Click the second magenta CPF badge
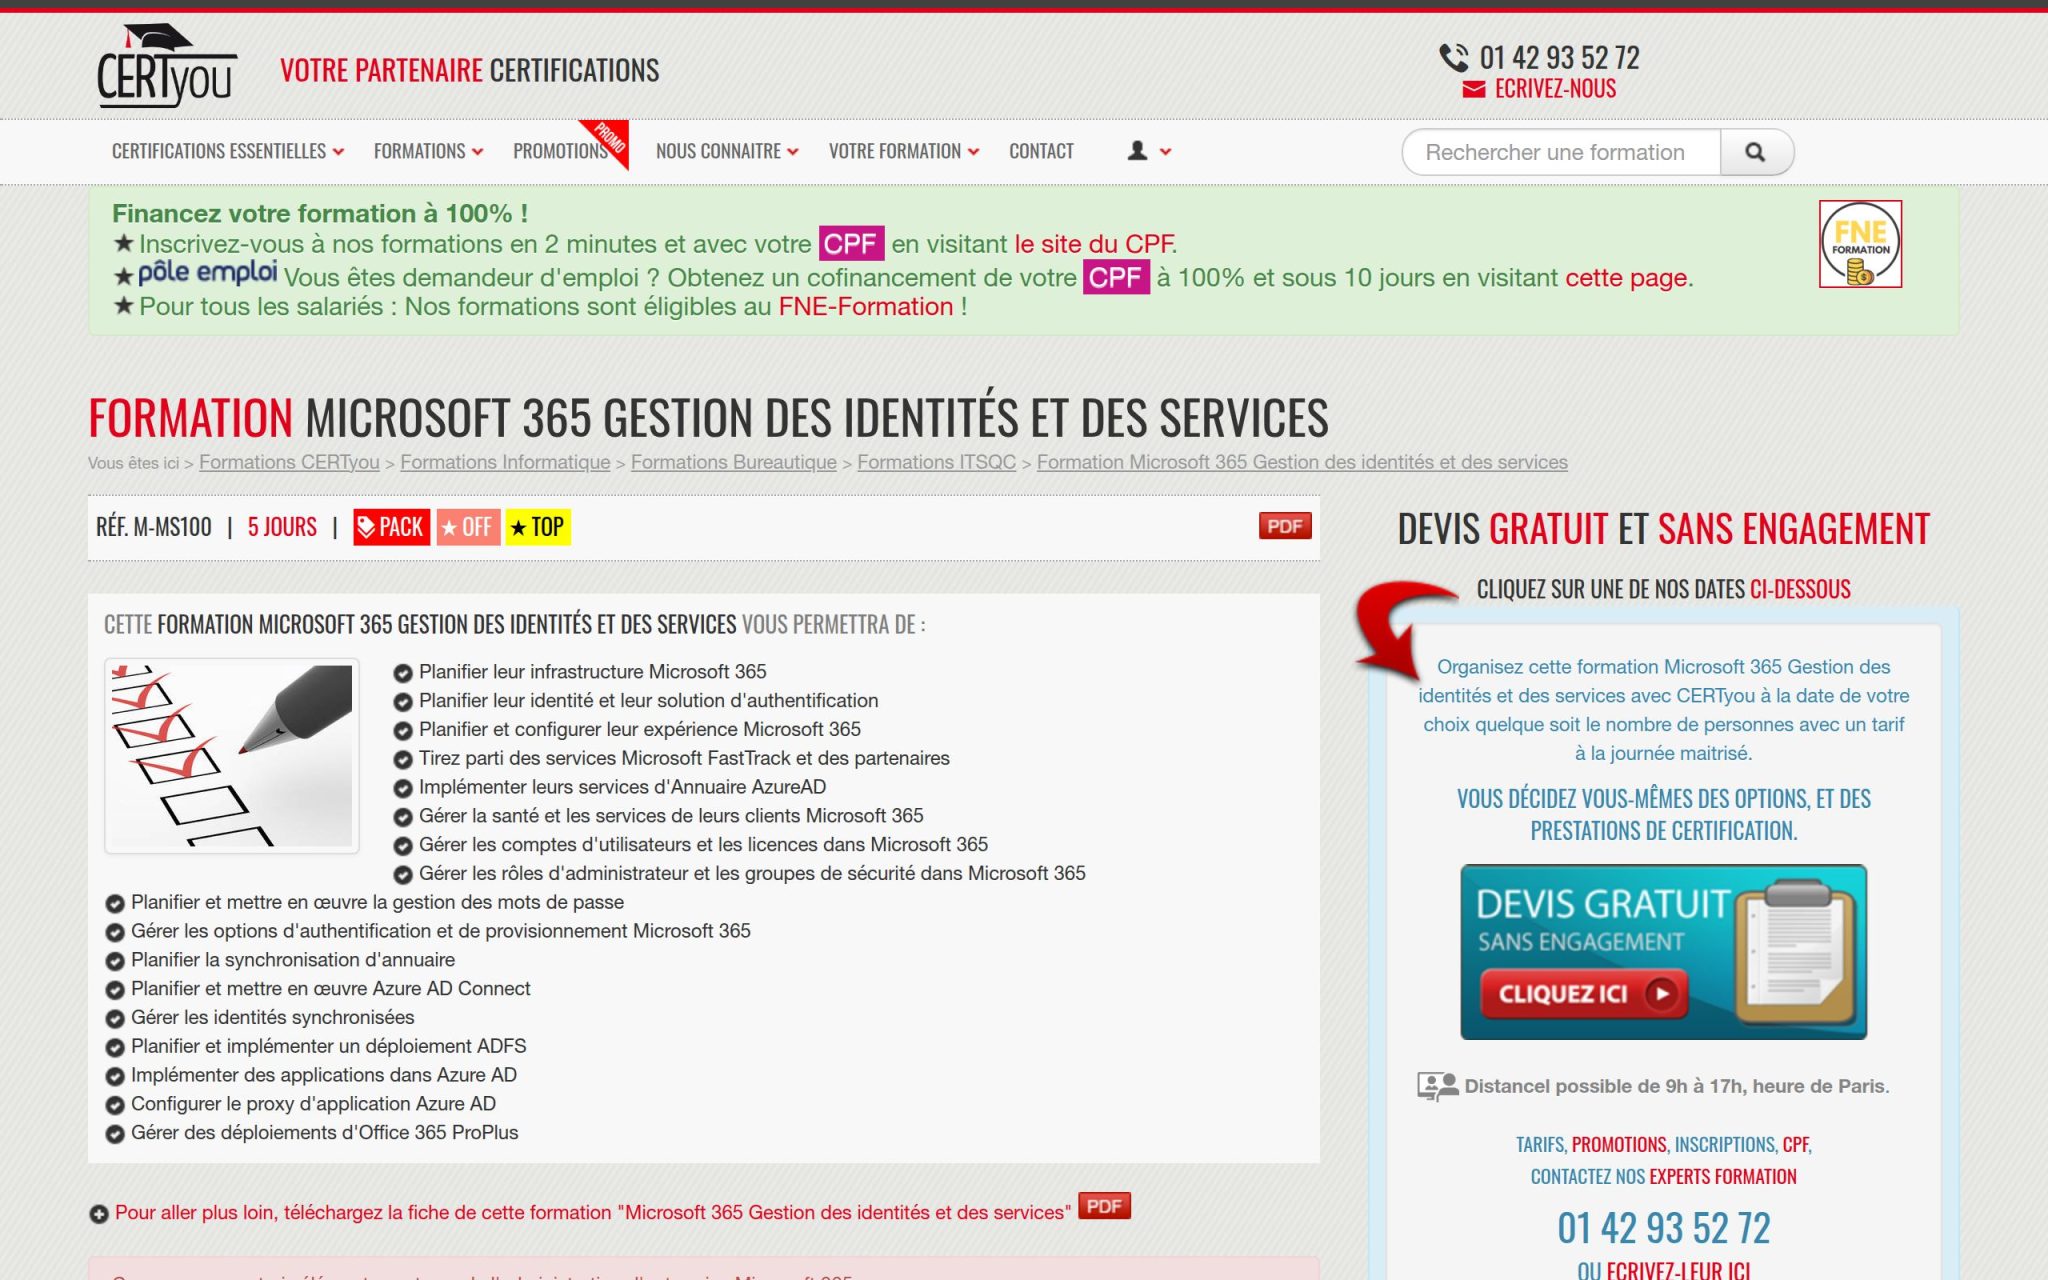2048x1280 pixels. [1116, 277]
